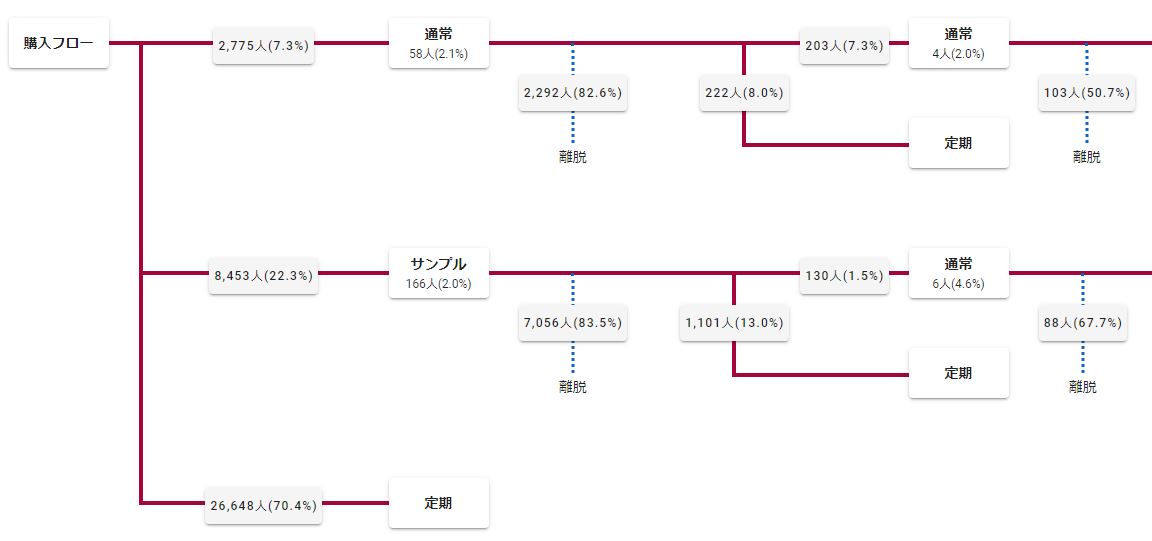
Task: Click the 130人(1.5%) flow label
Action: pos(844,275)
